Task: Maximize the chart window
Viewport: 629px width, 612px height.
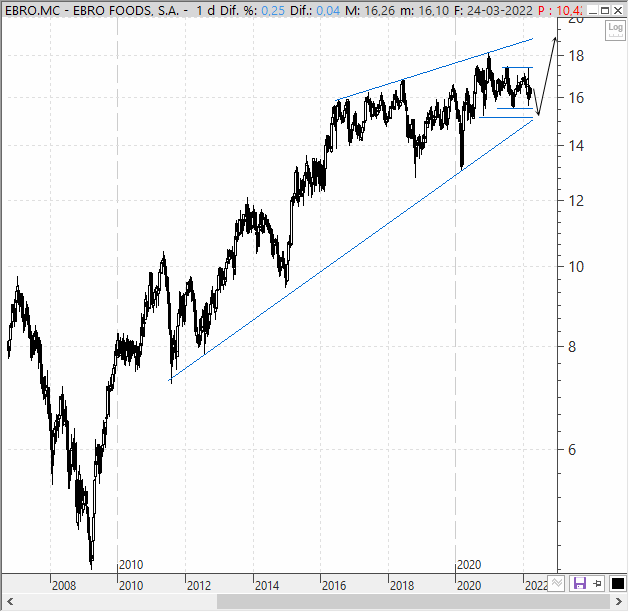Action: pos(605,11)
